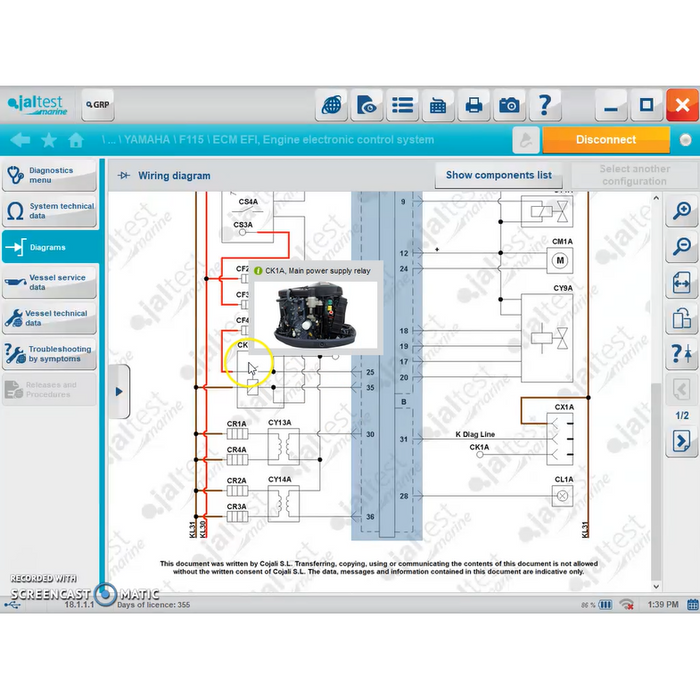The image size is (700, 700).
Task: Open the on-screen keyboard tool
Action: tap(437, 105)
